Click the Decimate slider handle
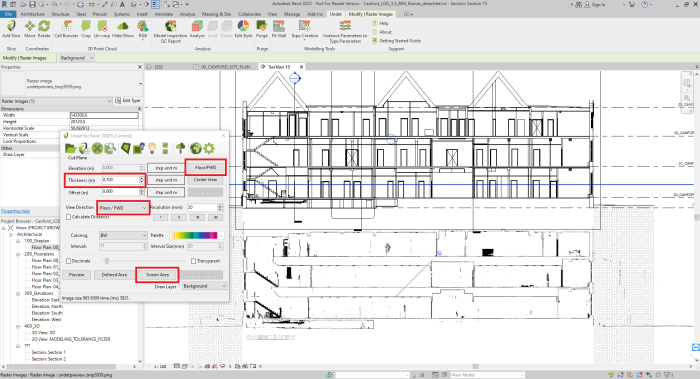This screenshot has width=700, height=379. click(x=107, y=261)
